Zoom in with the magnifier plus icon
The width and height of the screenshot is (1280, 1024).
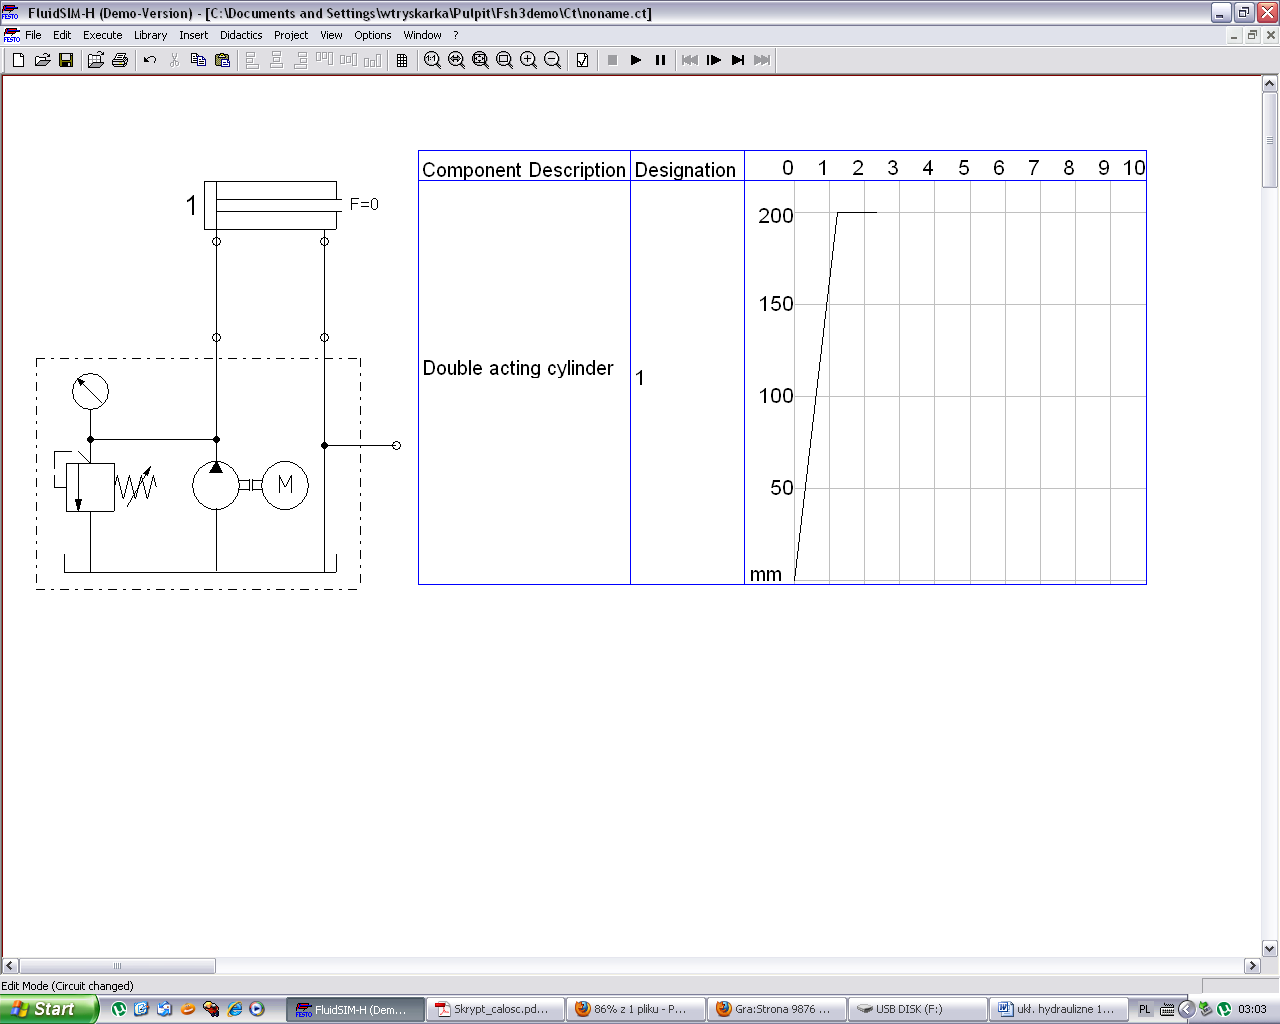pos(528,60)
